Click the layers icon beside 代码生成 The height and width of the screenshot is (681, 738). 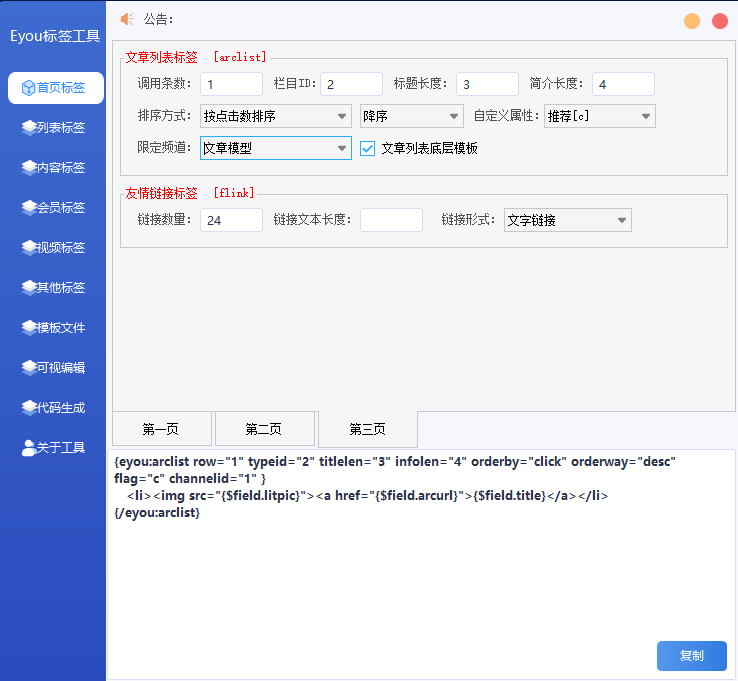pyautogui.click(x=29, y=407)
